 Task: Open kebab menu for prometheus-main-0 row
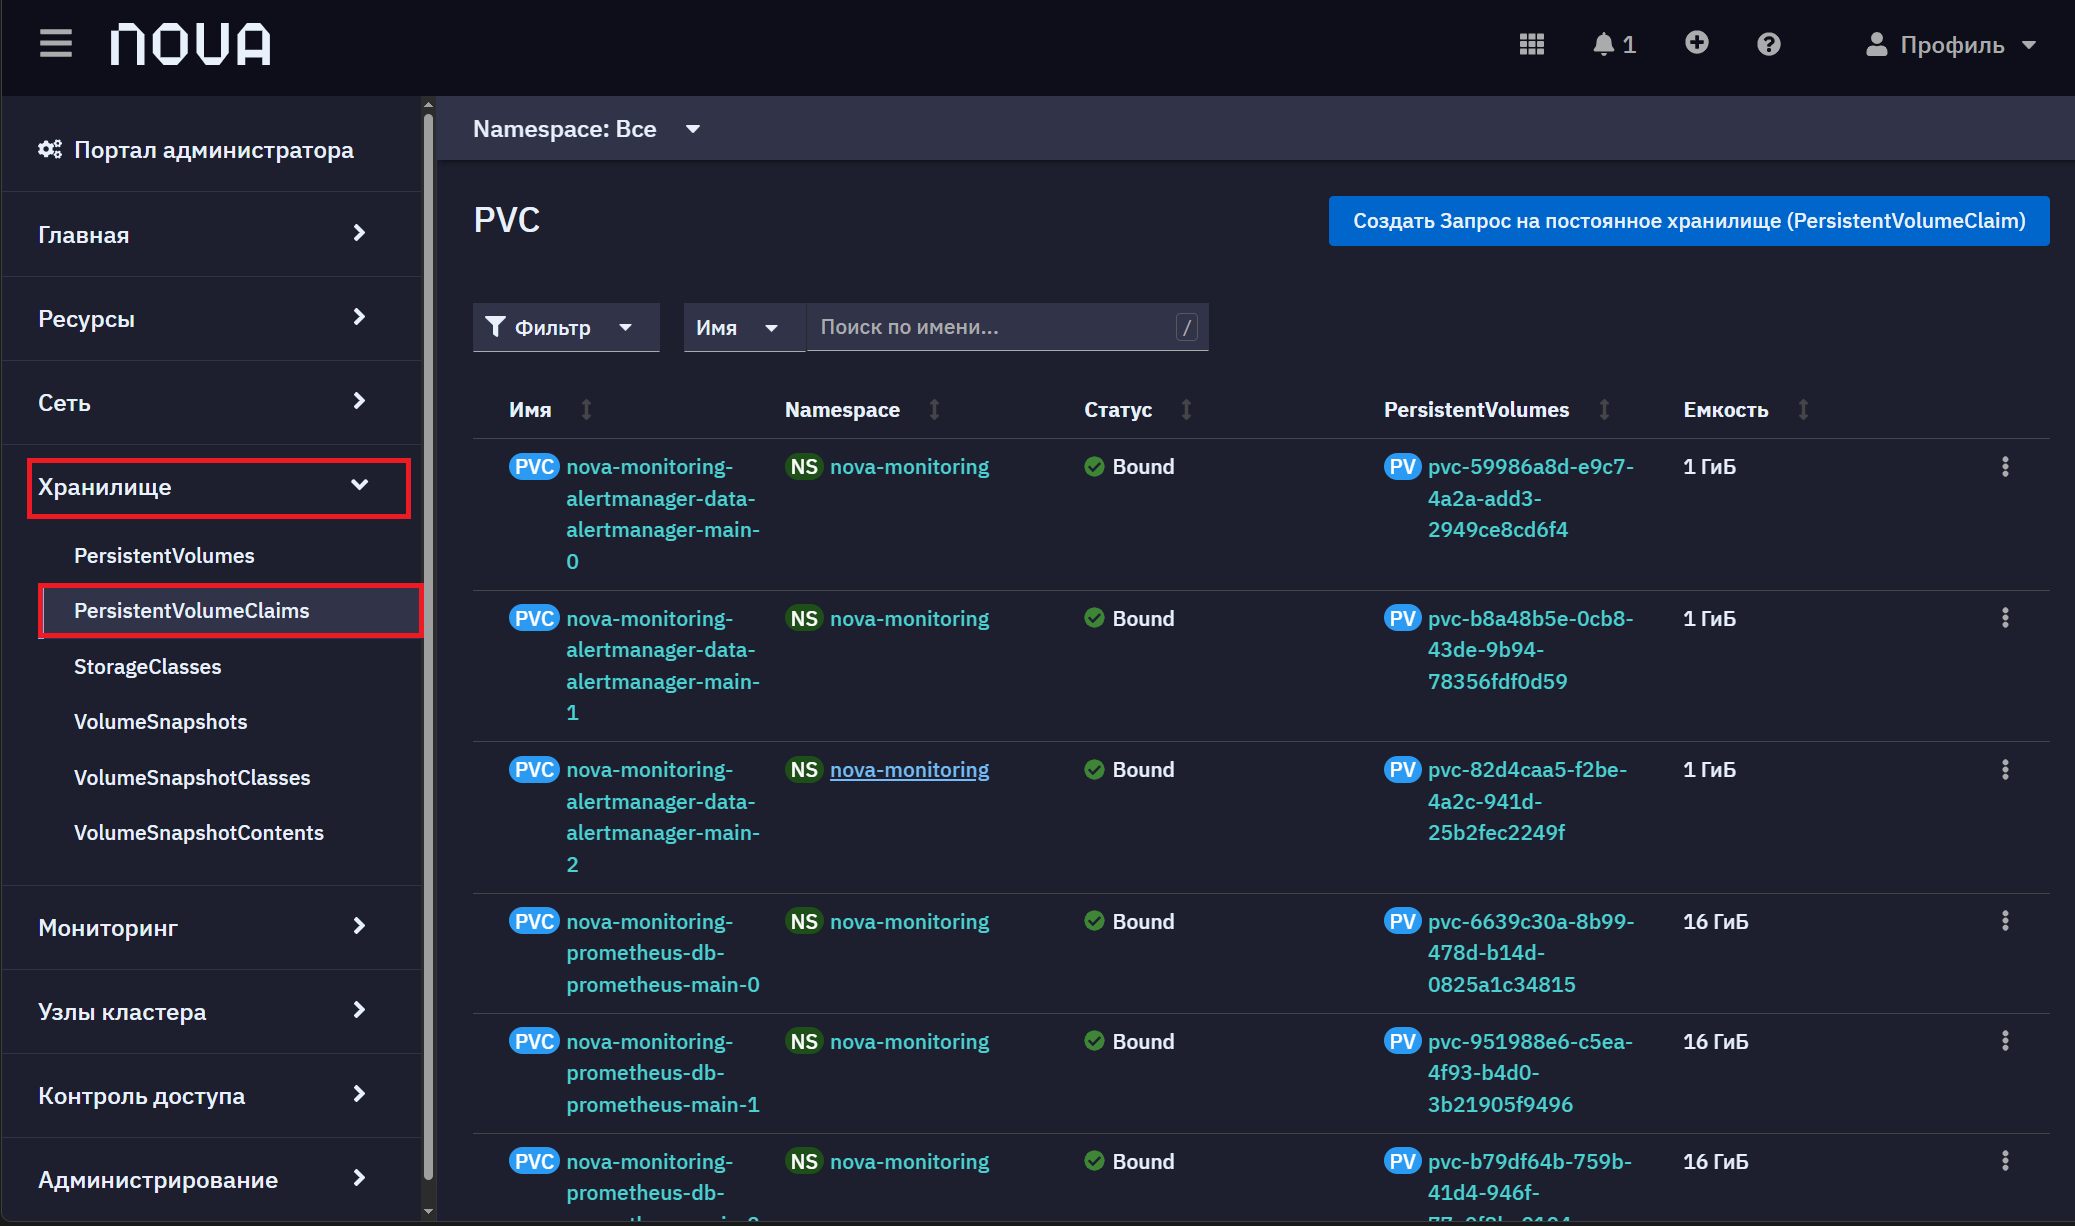pos(2005,921)
